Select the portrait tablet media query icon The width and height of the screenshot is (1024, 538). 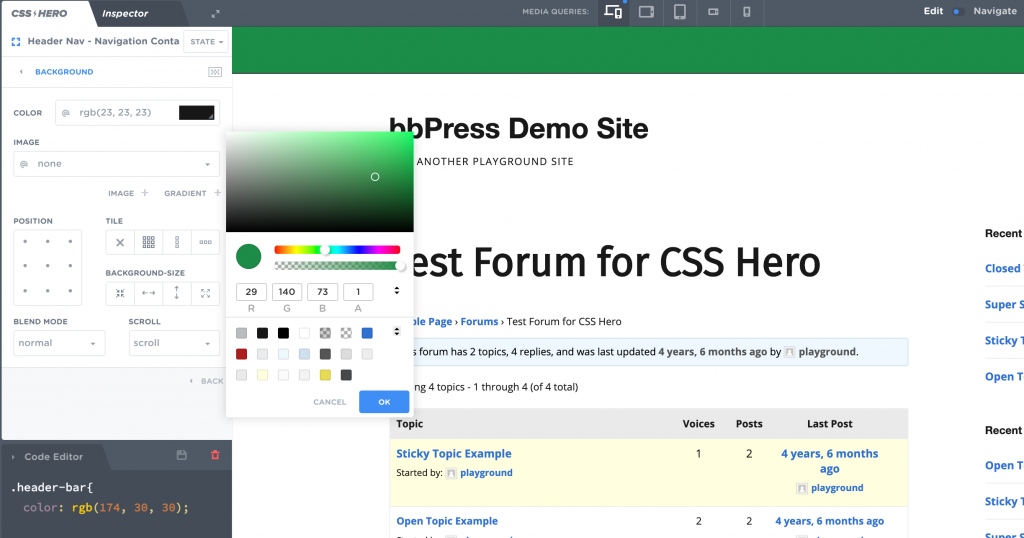point(680,12)
